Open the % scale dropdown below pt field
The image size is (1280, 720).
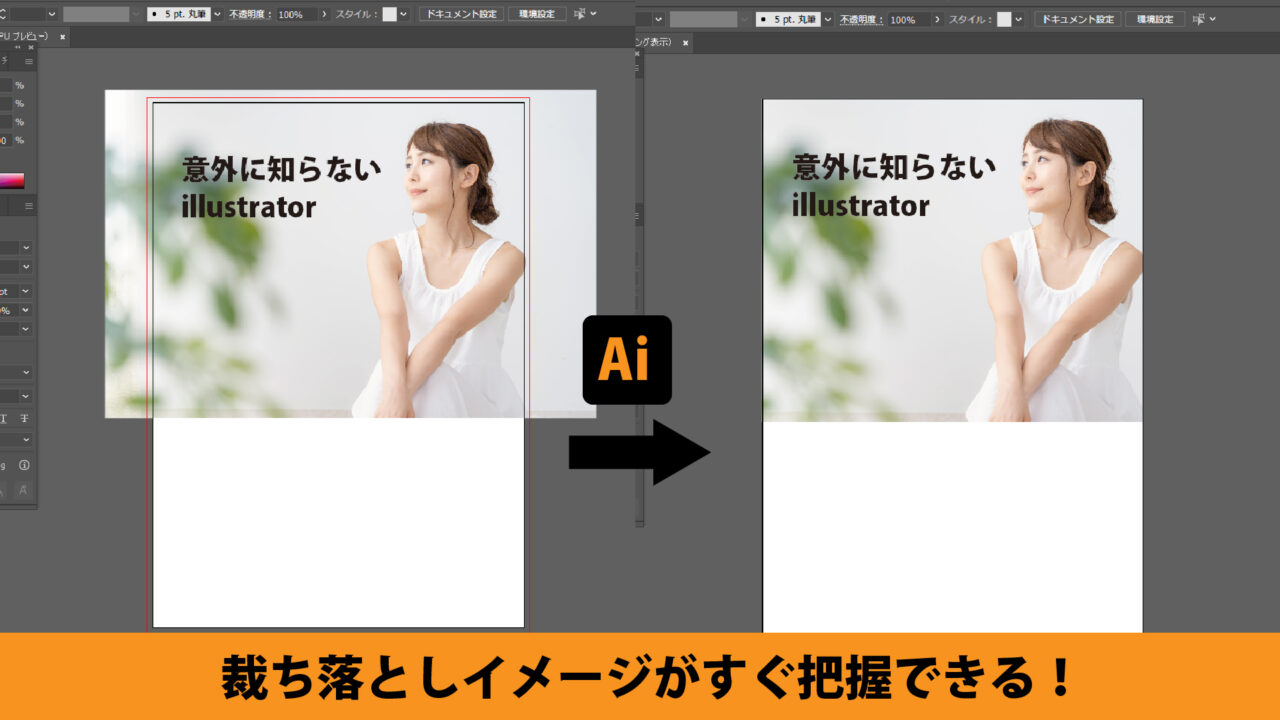(26, 310)
